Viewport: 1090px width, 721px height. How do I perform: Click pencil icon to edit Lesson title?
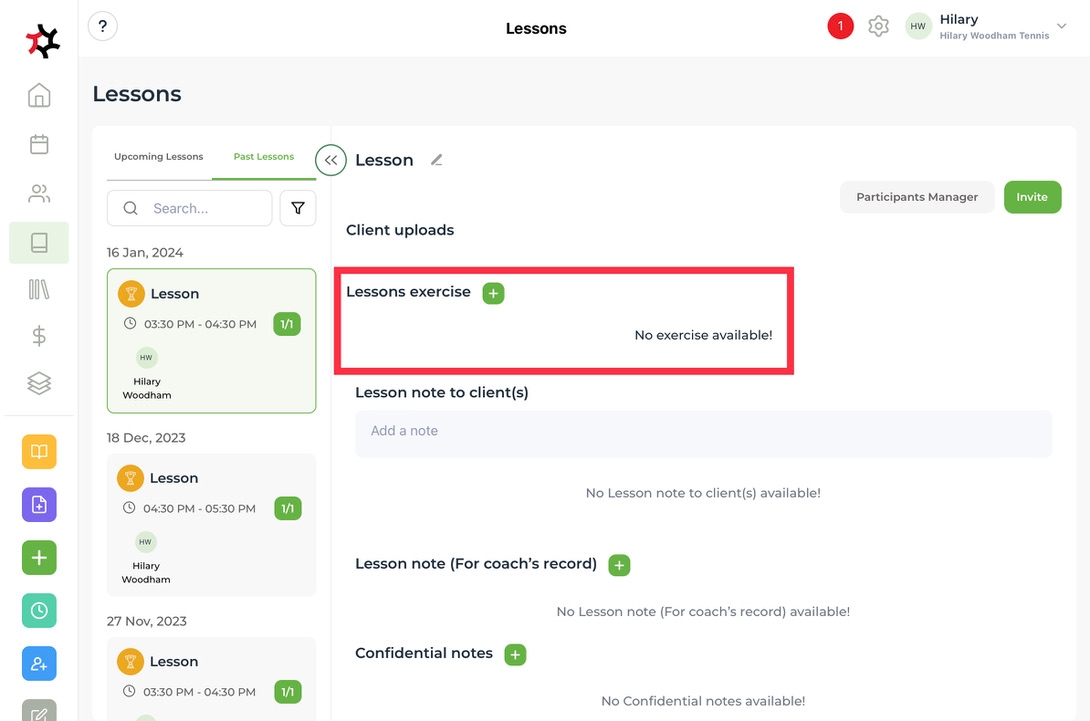tap(436, 160)
